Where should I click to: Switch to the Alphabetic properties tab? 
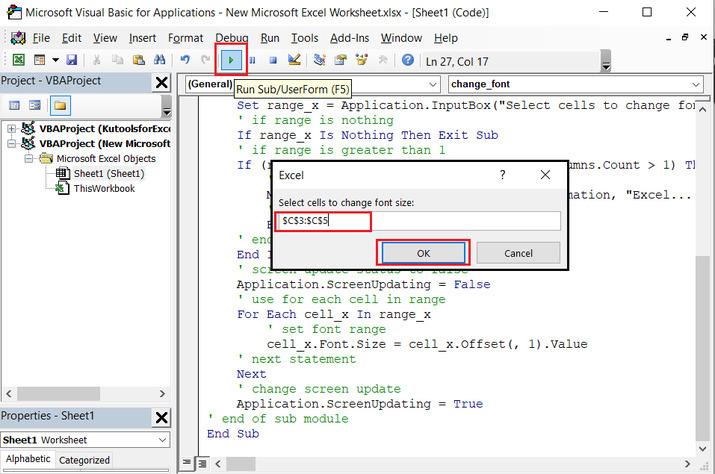pos(28,459)
